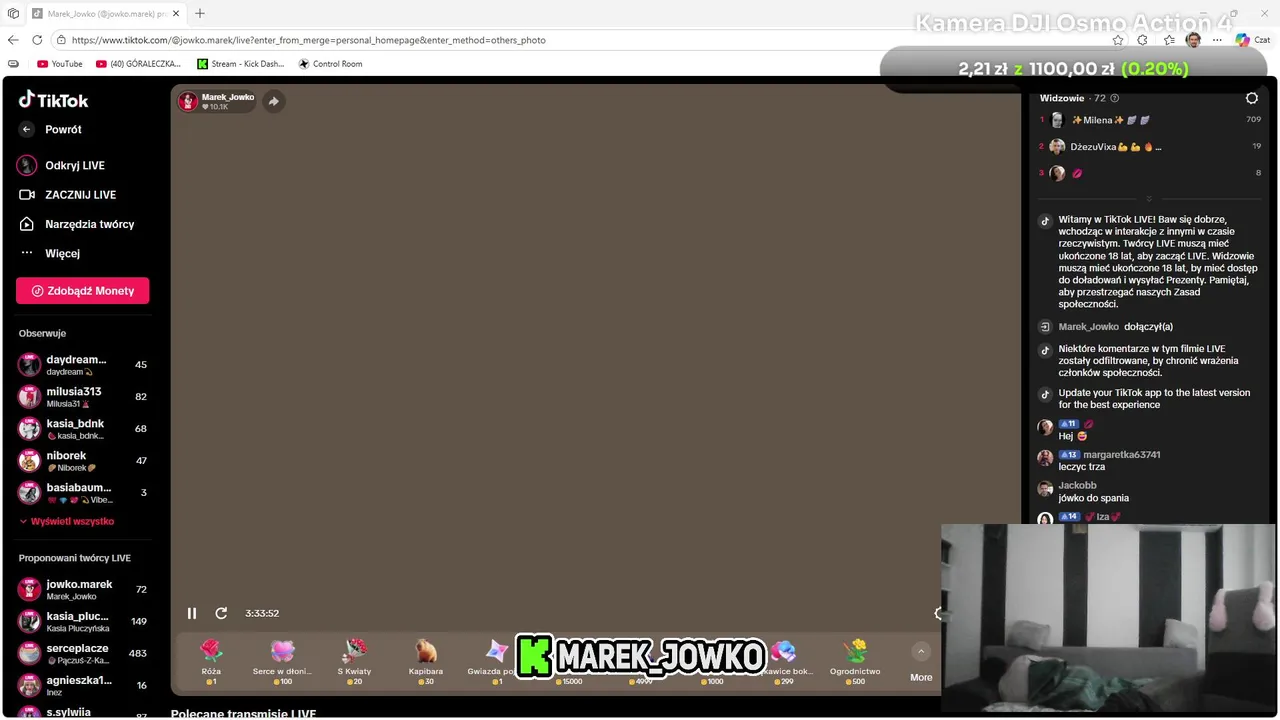The height and width of the screenshot is (720, 1280).
Task: Add page to favorites star icon
Action: [1117, 40]
